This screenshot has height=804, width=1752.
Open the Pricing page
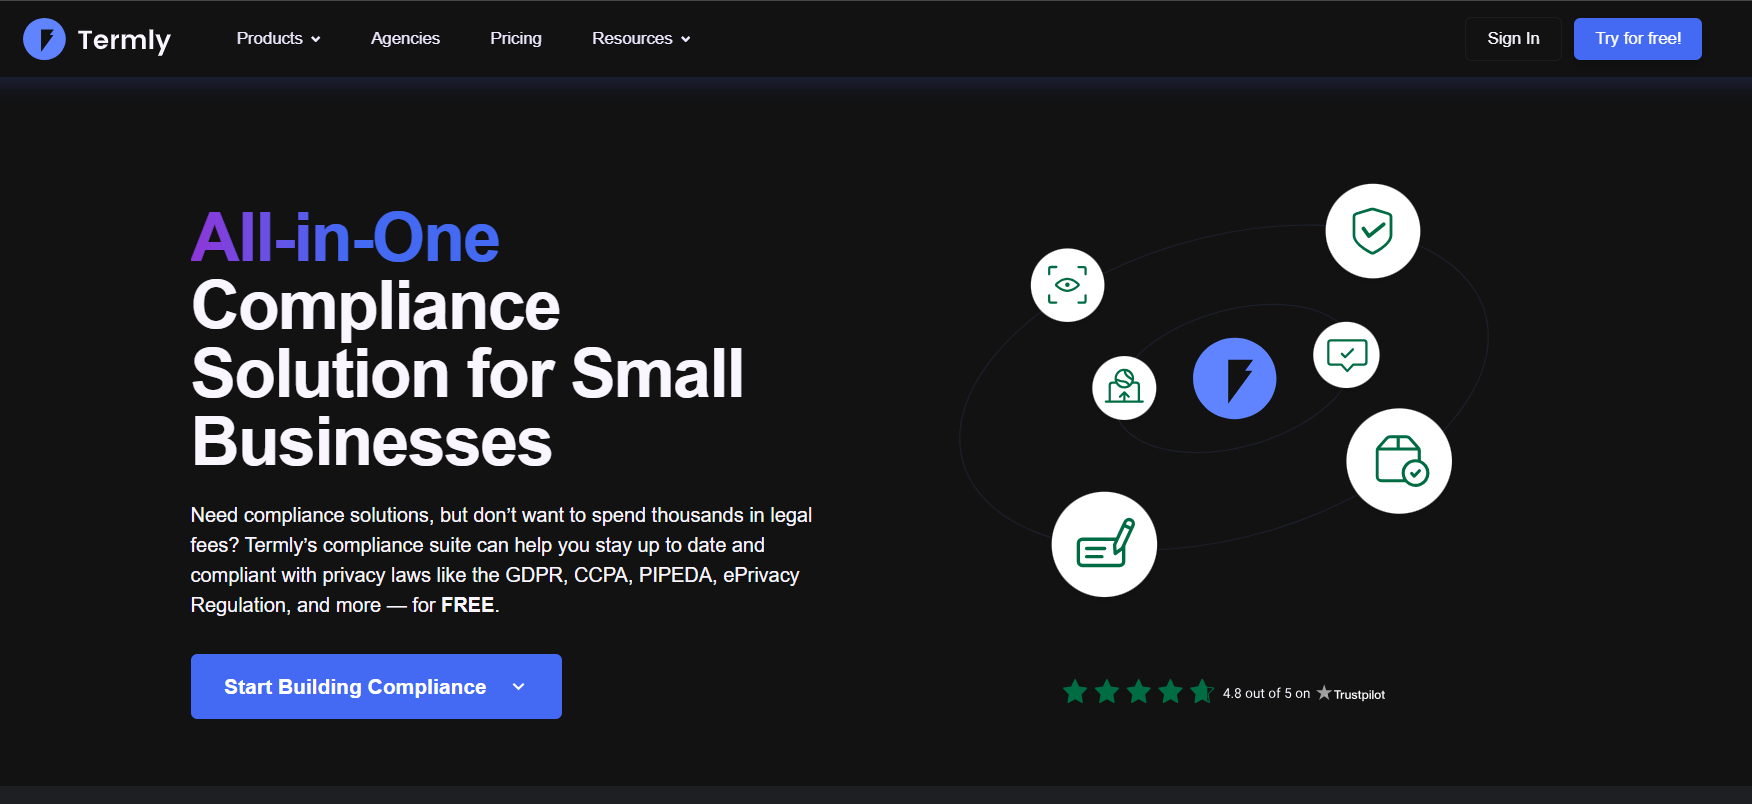(x=516, y=38)
